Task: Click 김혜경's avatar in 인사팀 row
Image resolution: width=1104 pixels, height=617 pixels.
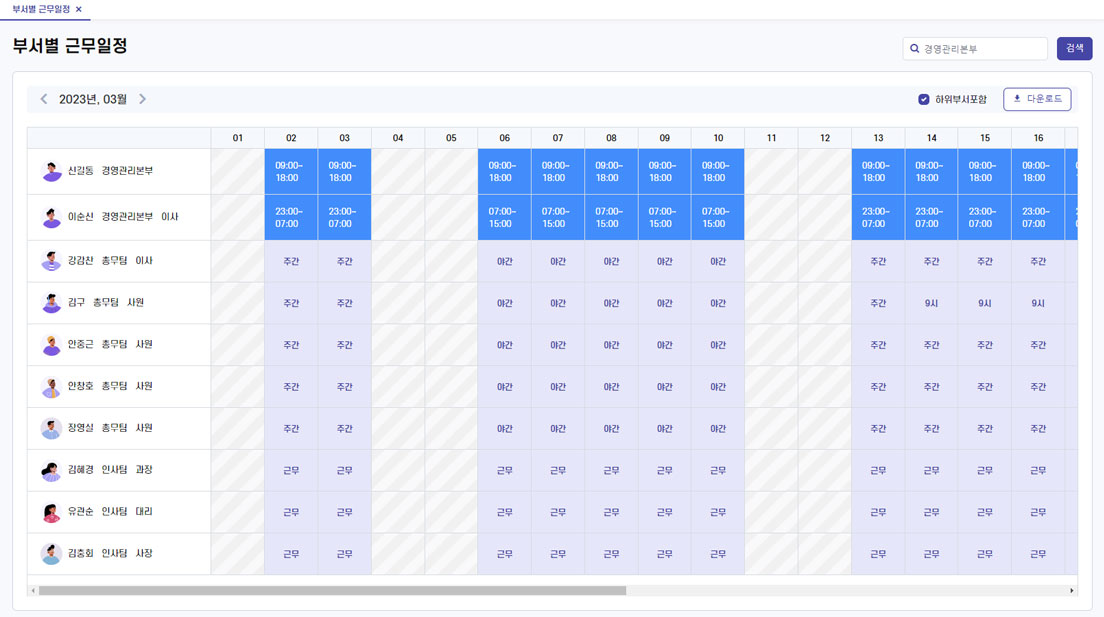Action: pyautogui.click(x=51, y=470)
